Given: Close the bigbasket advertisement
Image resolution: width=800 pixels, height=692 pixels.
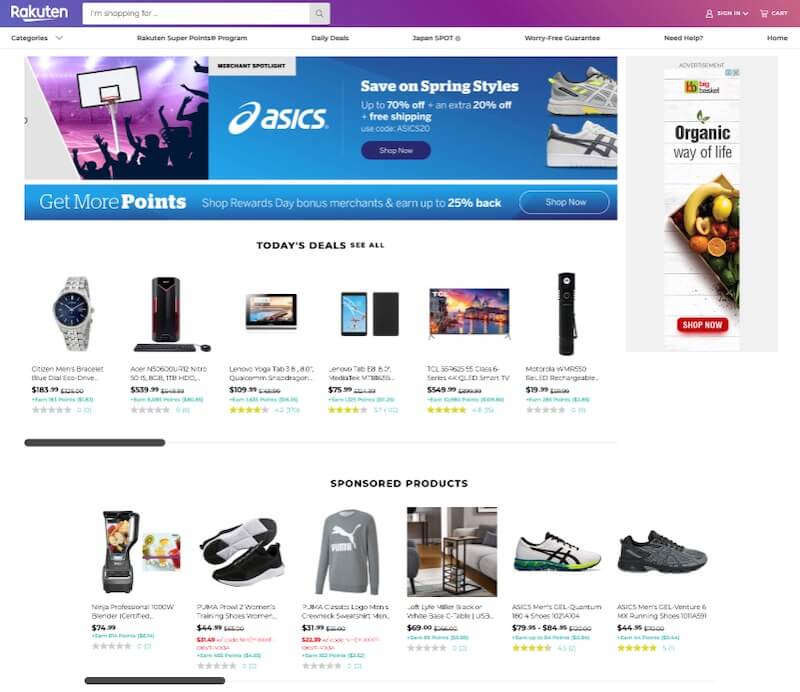Looking at the screenshot, I should point(736,72).
